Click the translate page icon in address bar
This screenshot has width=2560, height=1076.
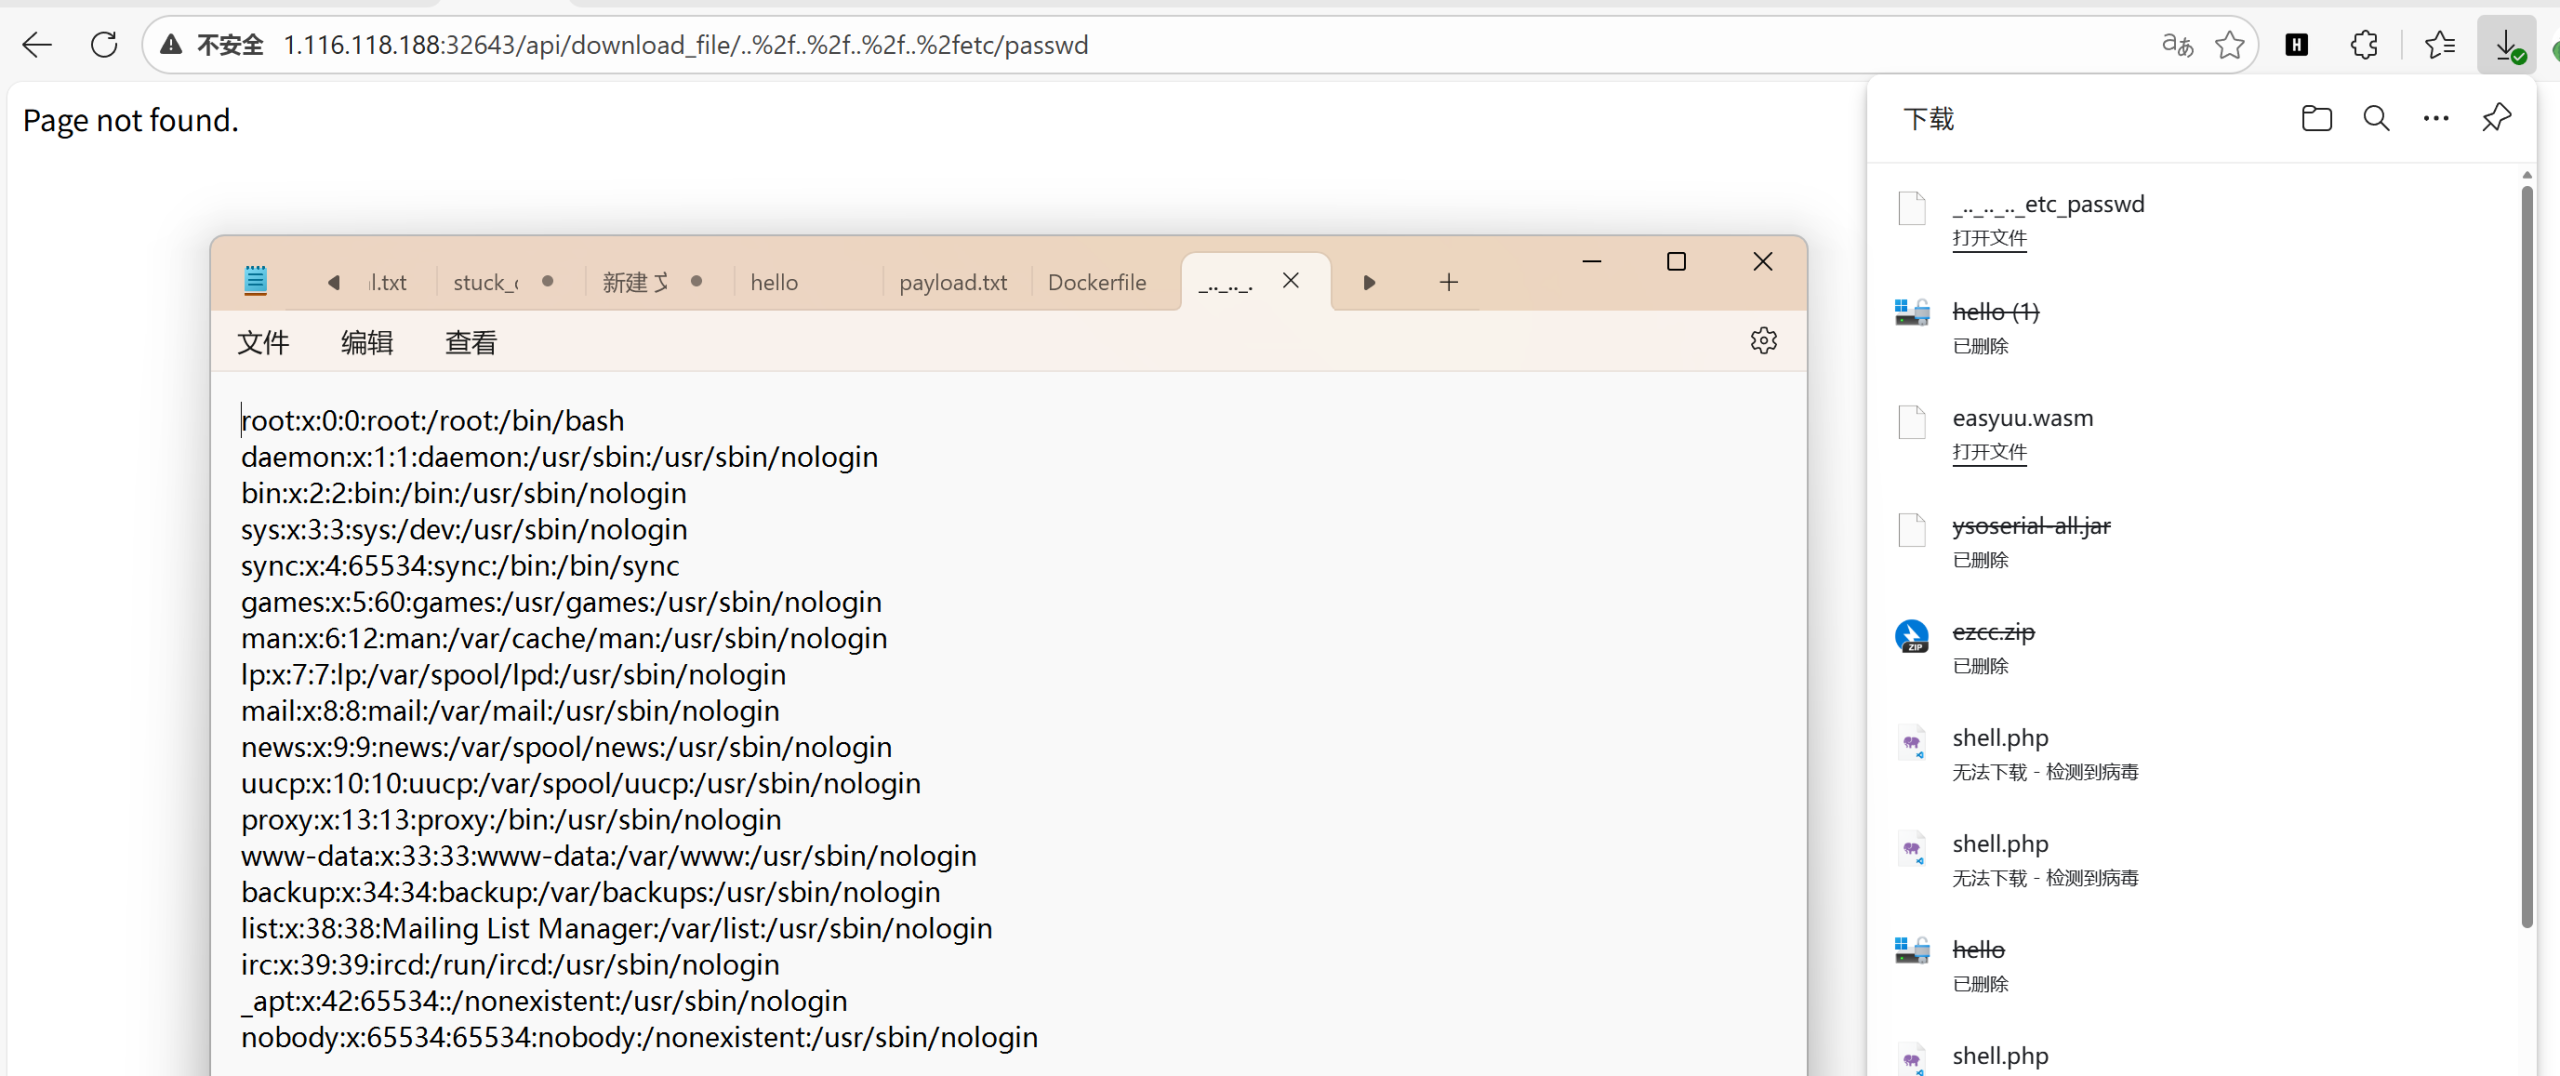coord(2177,45)
